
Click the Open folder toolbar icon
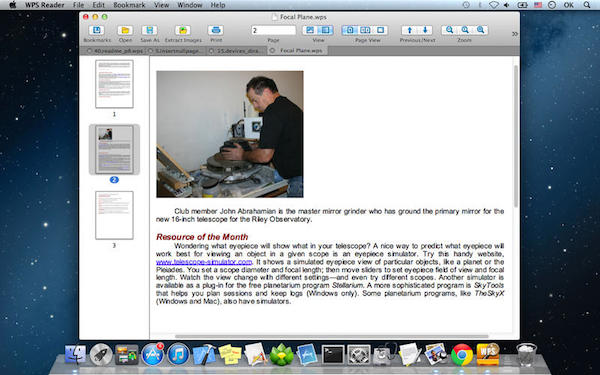125,30
